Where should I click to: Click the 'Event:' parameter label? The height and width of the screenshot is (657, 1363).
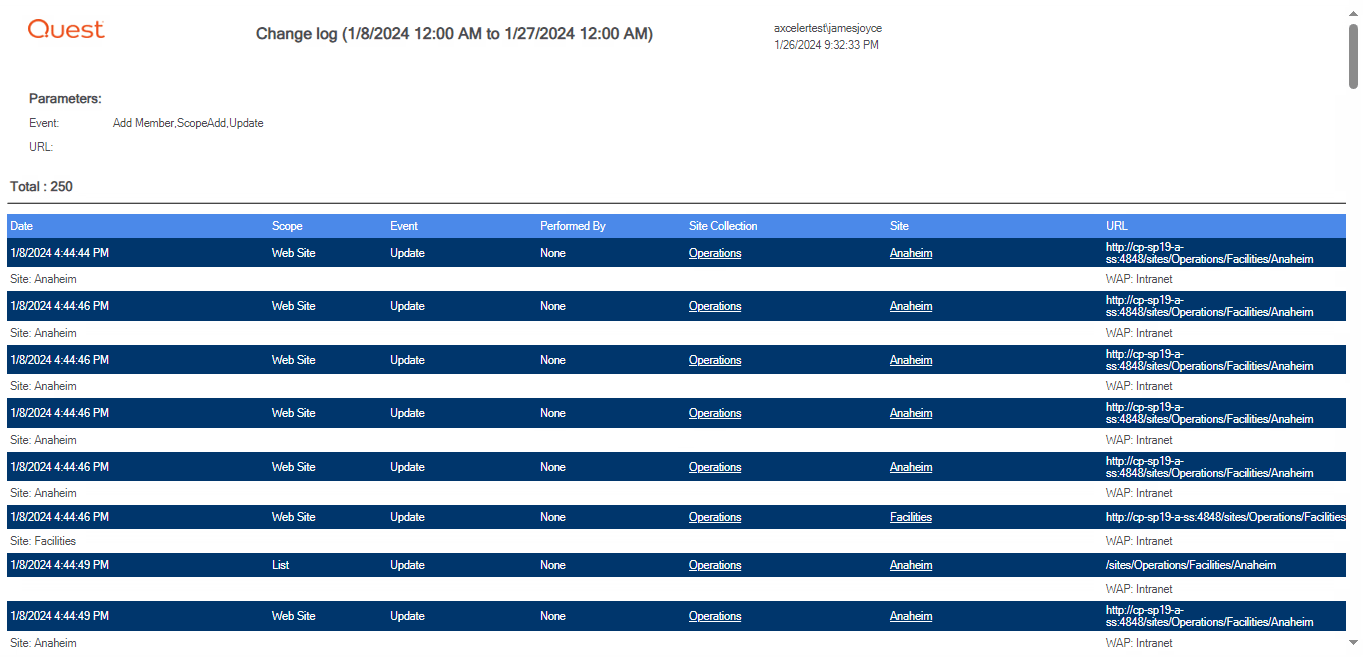[x=44, y=123]
